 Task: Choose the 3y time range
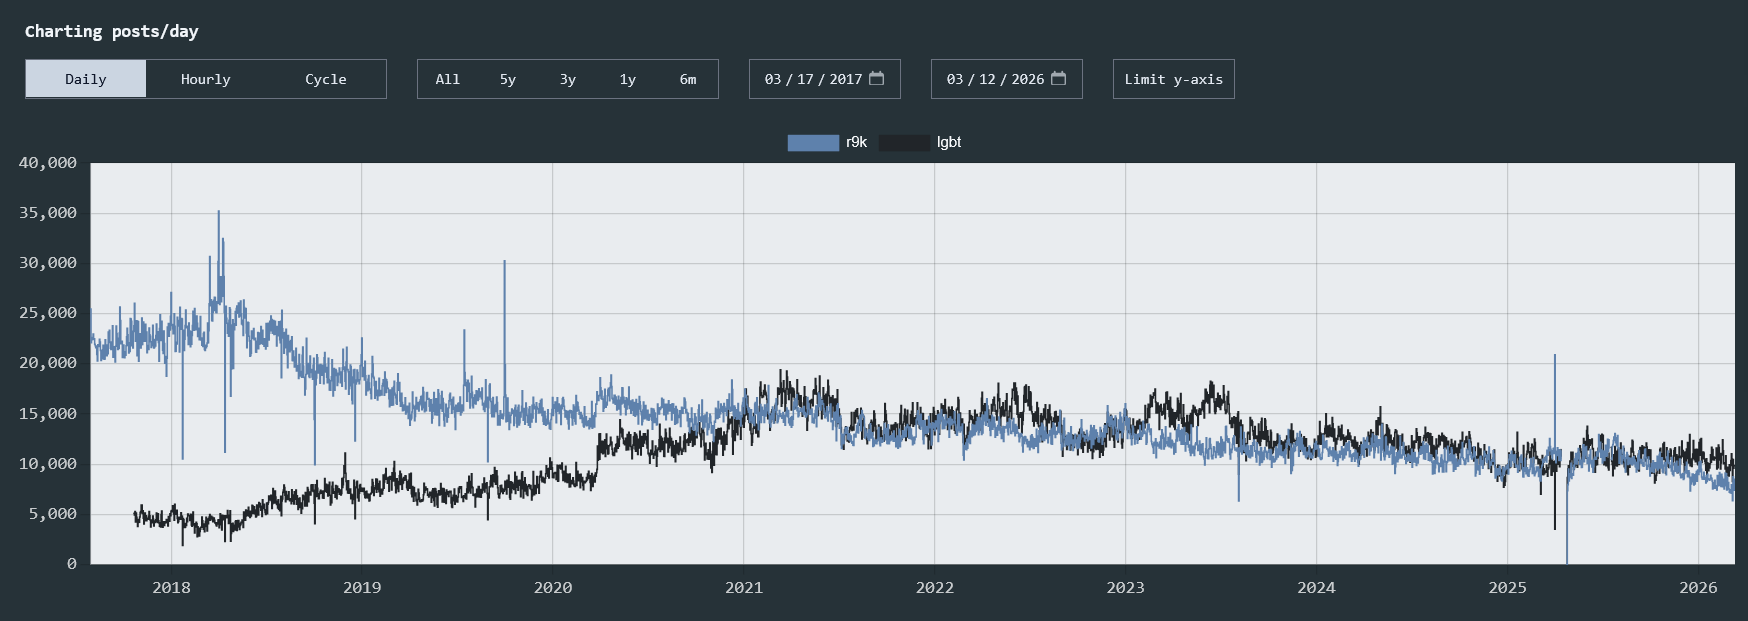coord(568,79)
